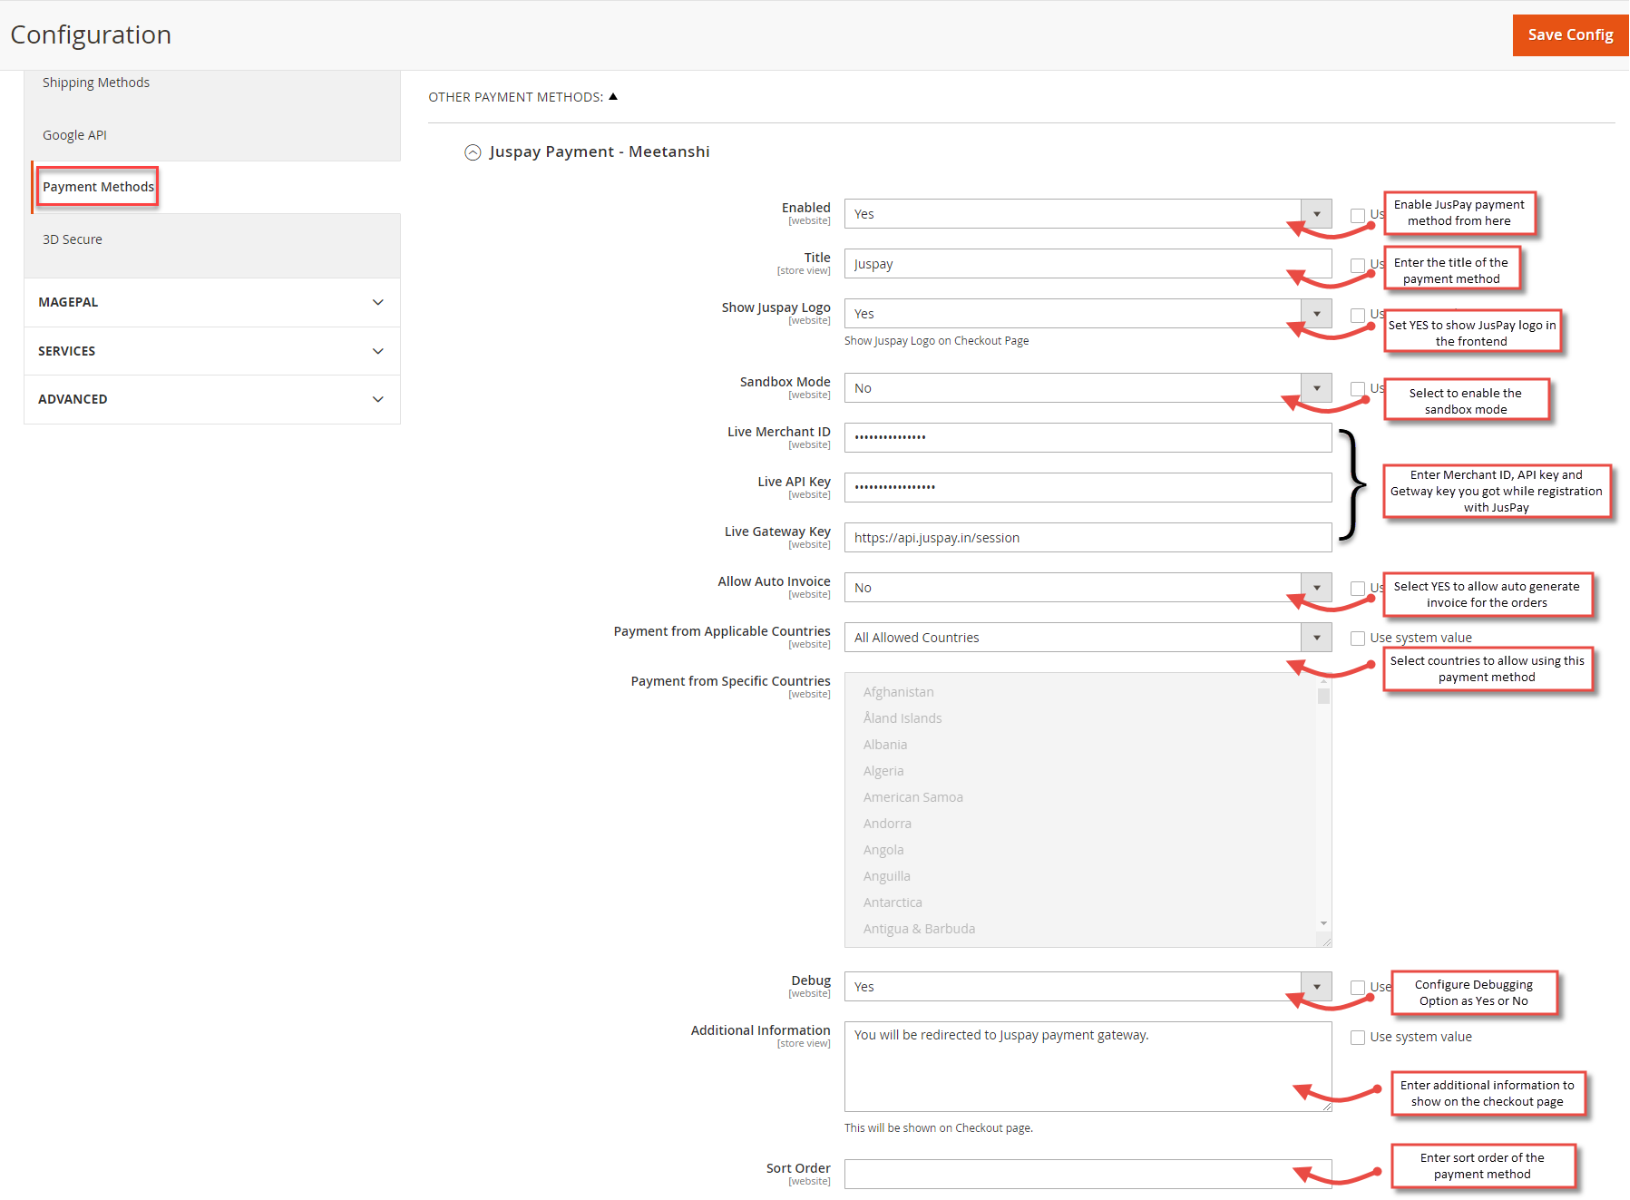The image size is (1630, 1200).
Task: Collapse the Juspay Payment section circle icon
Action: pos(472,152)
